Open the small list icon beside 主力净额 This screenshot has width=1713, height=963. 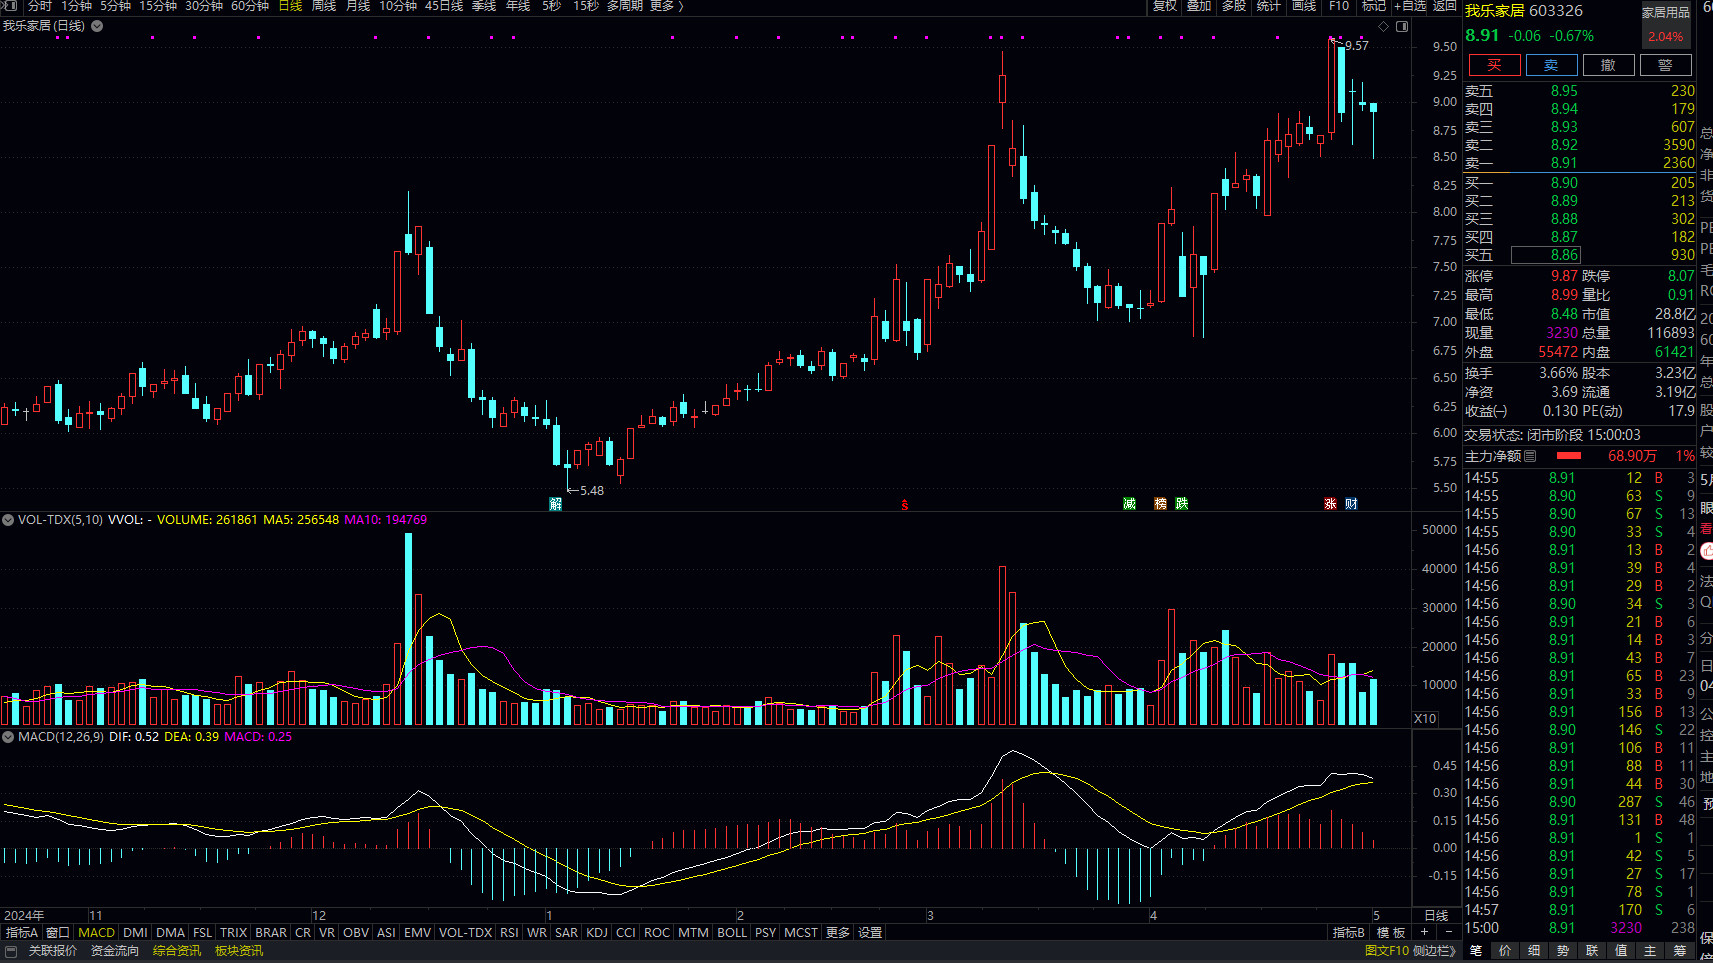pos(1530,456)
